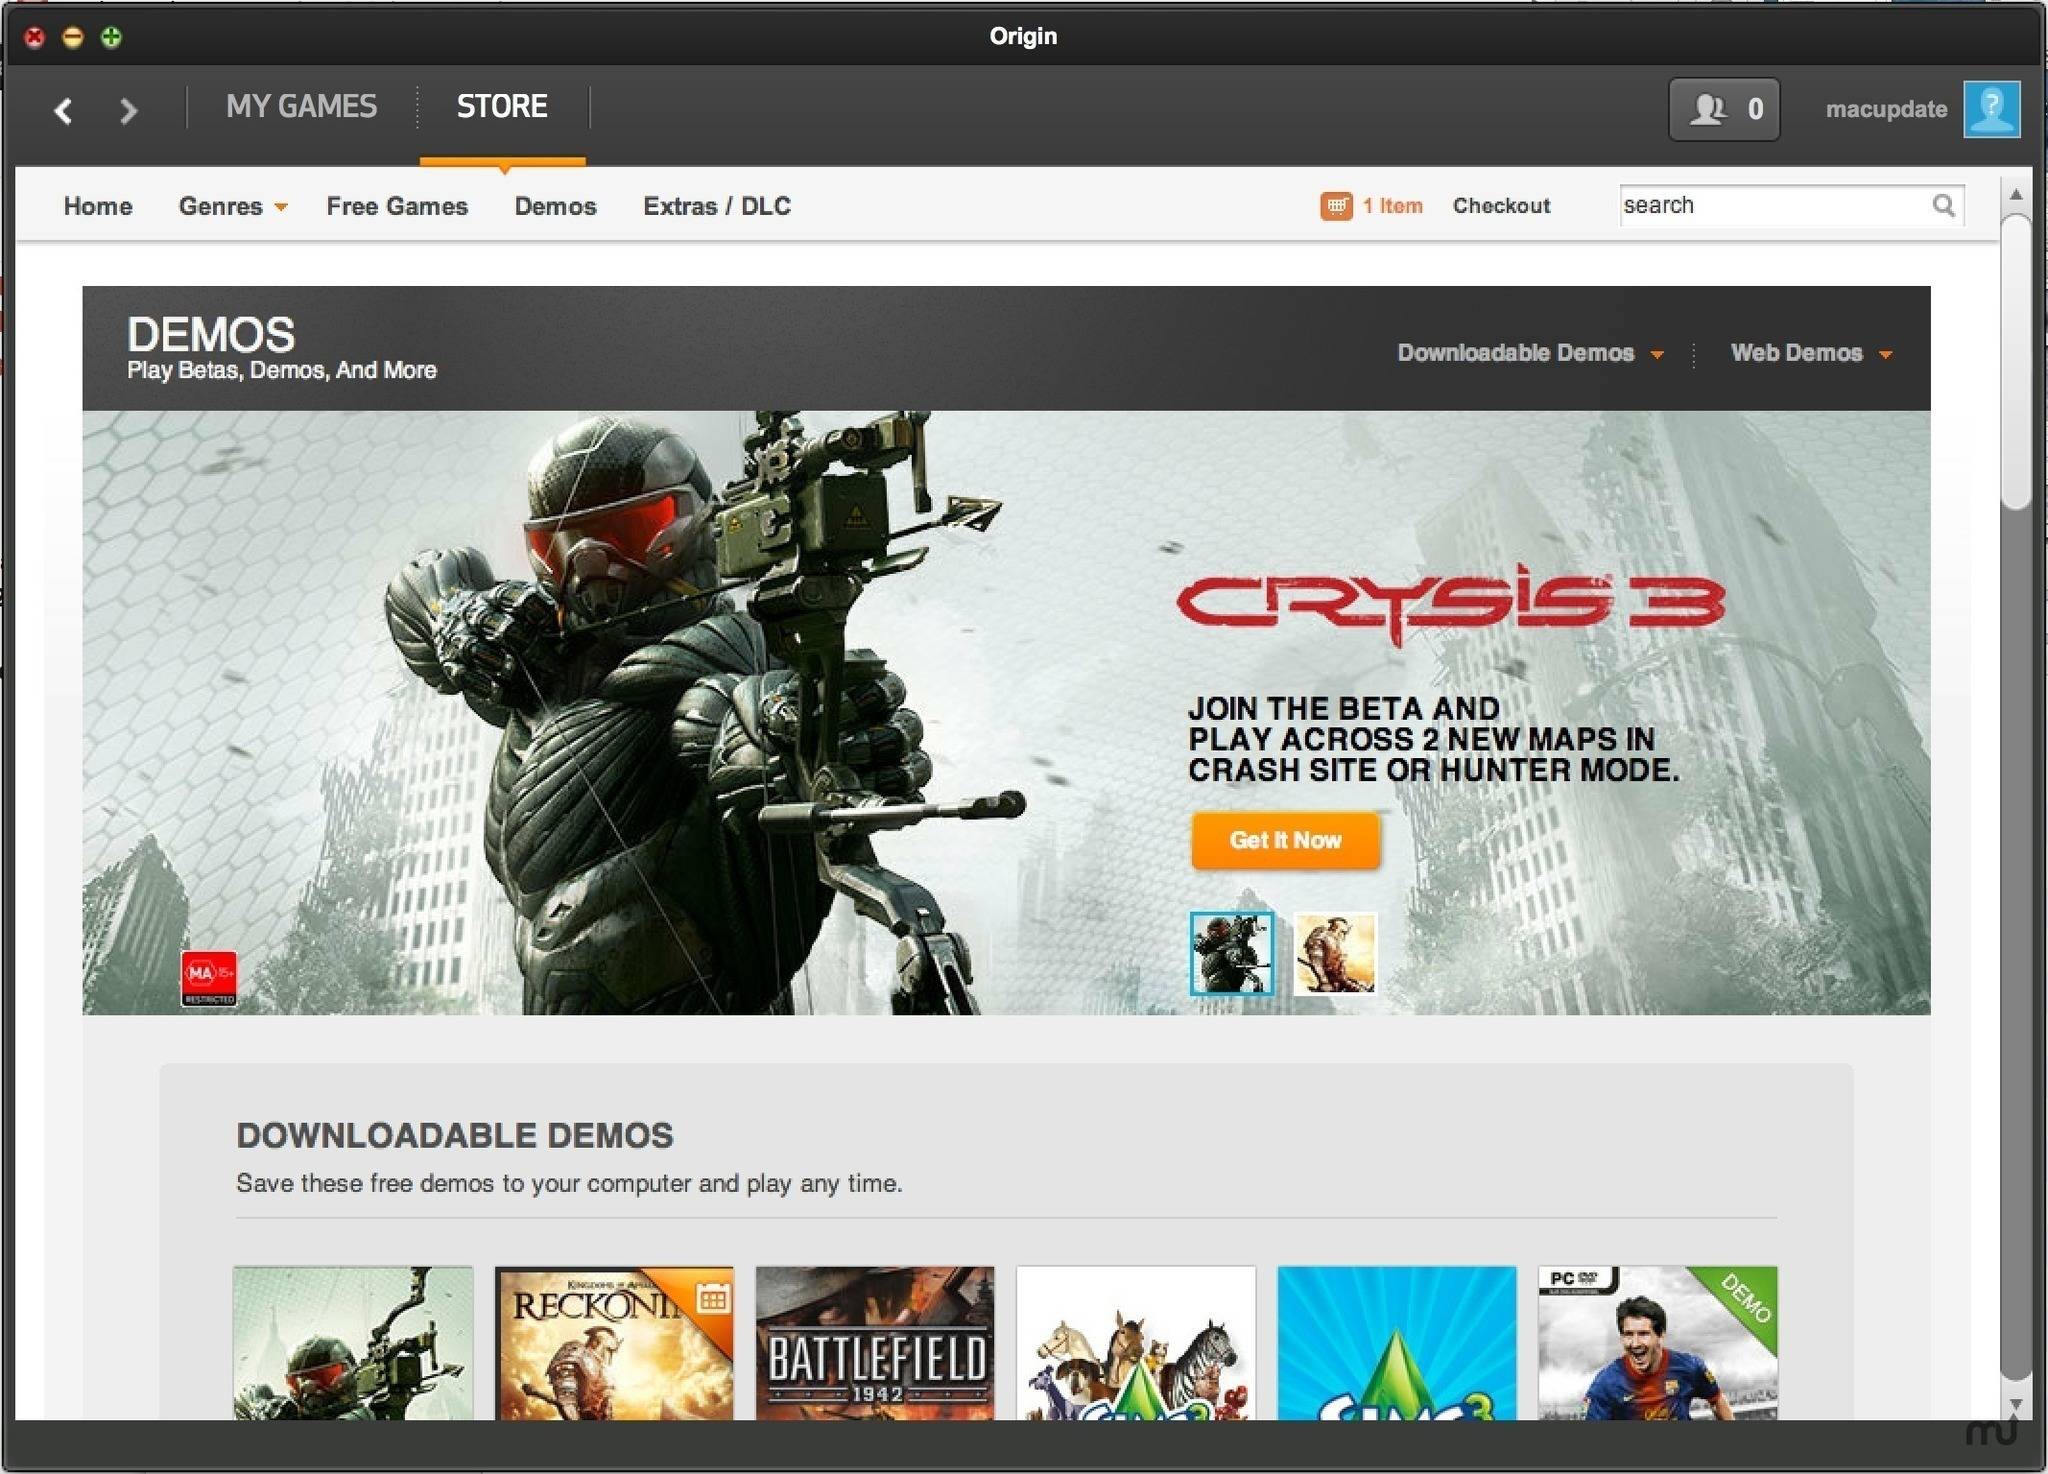Click the DEMOS page title

click(x=211, y=334)
